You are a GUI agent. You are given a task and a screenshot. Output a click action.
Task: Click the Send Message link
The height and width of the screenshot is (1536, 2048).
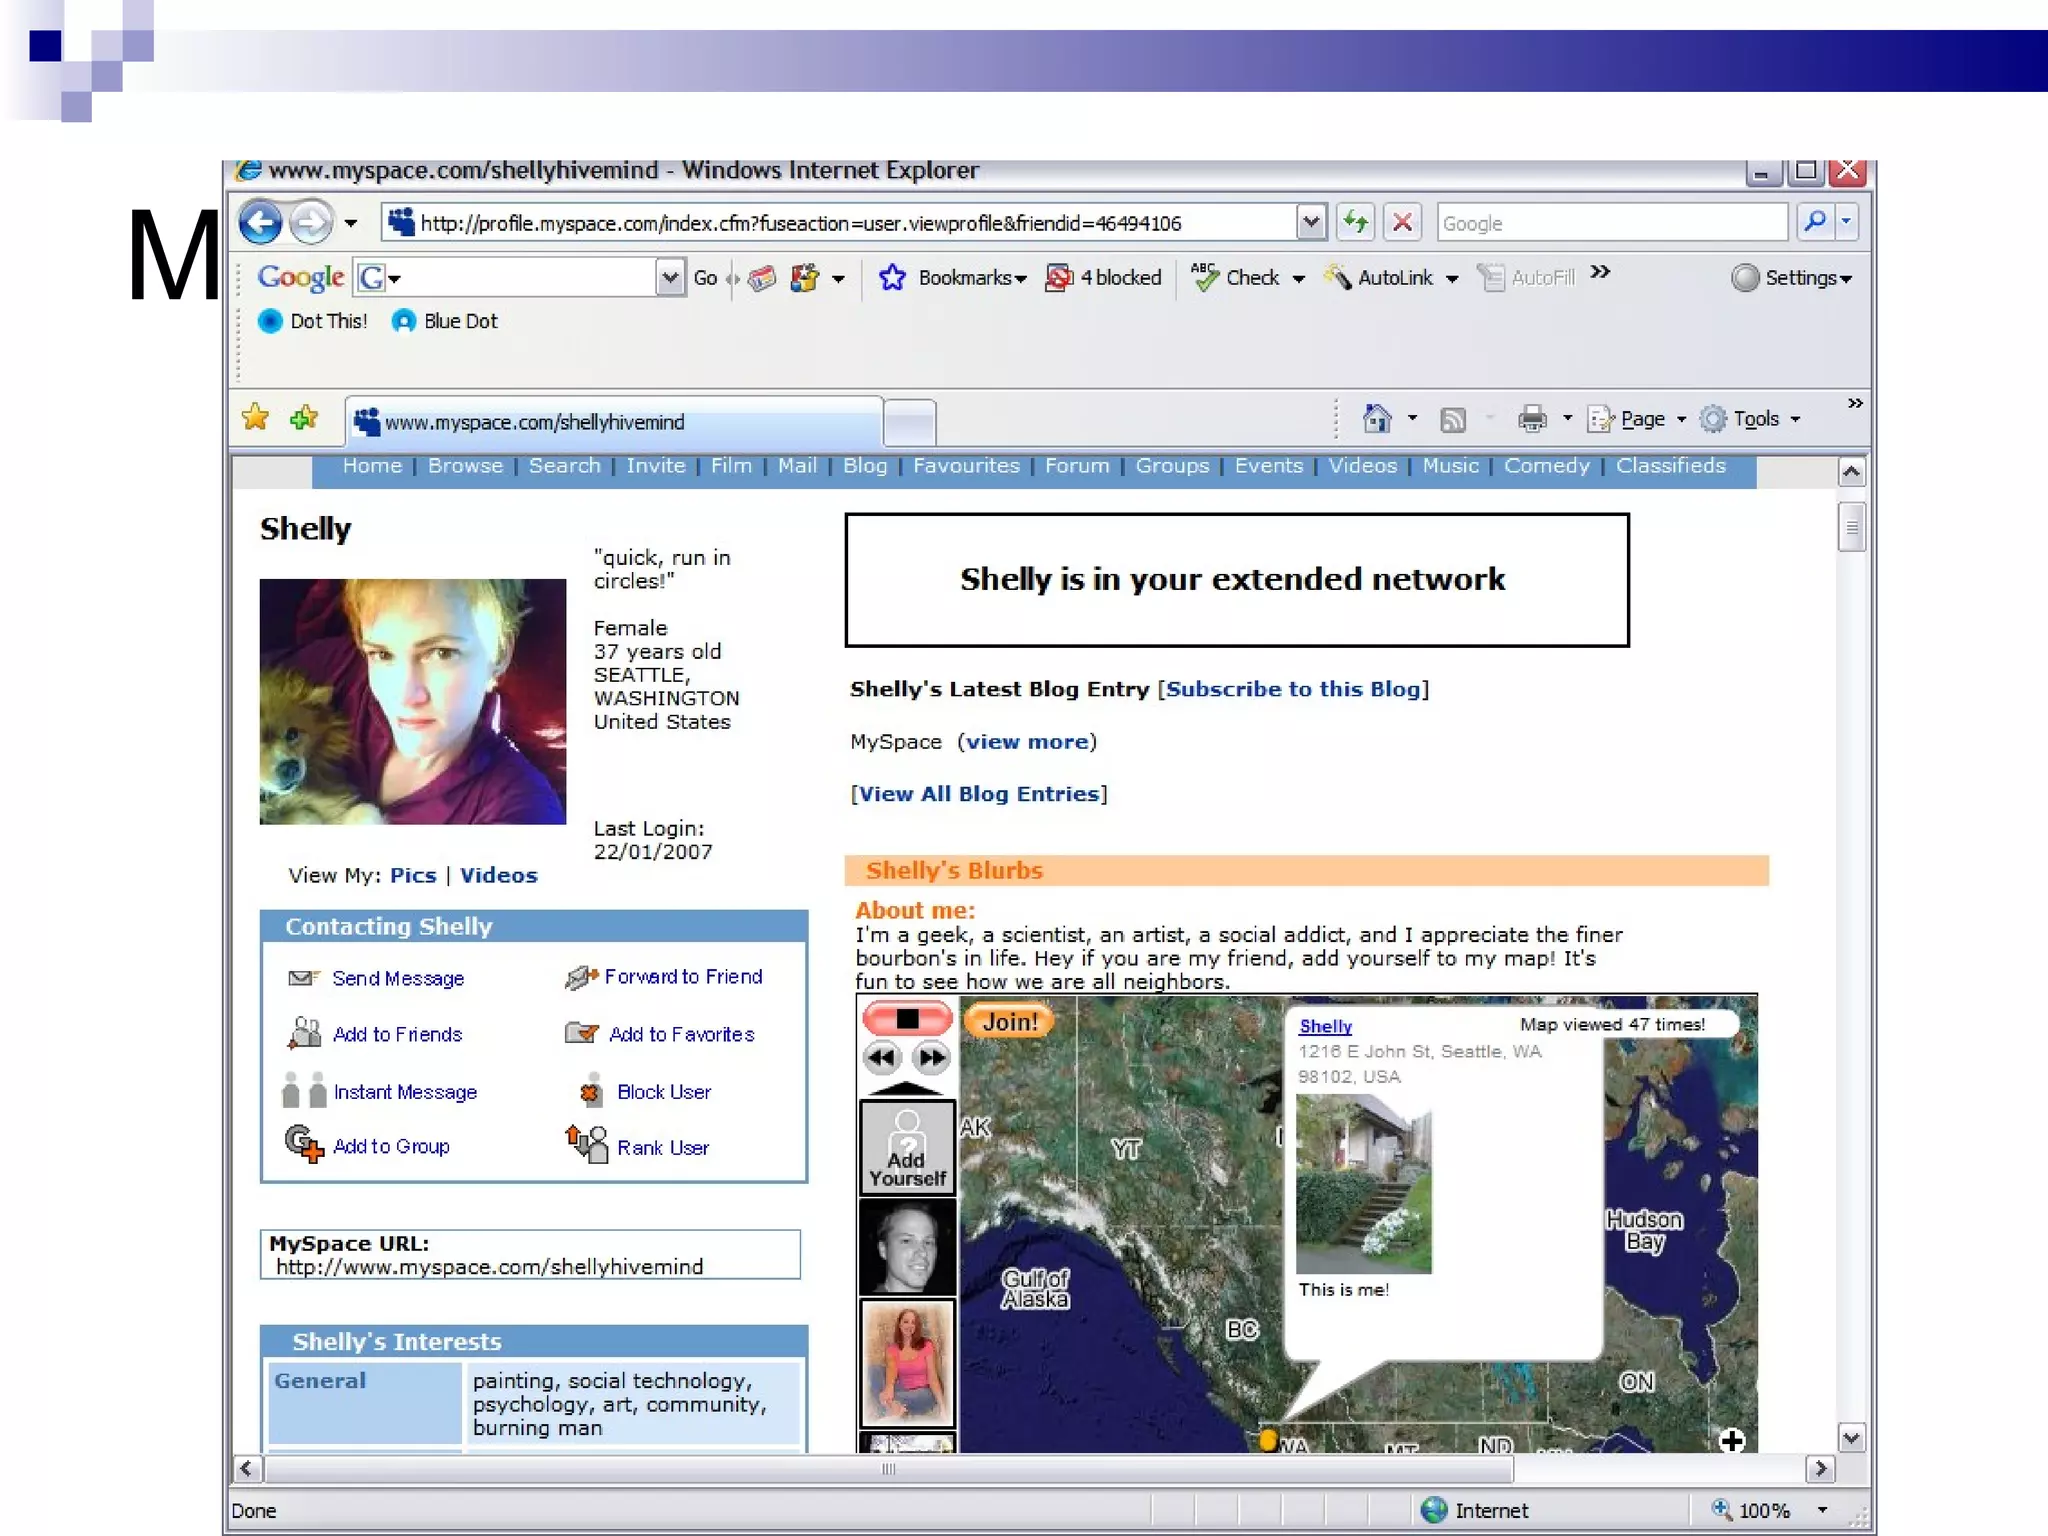397,979
